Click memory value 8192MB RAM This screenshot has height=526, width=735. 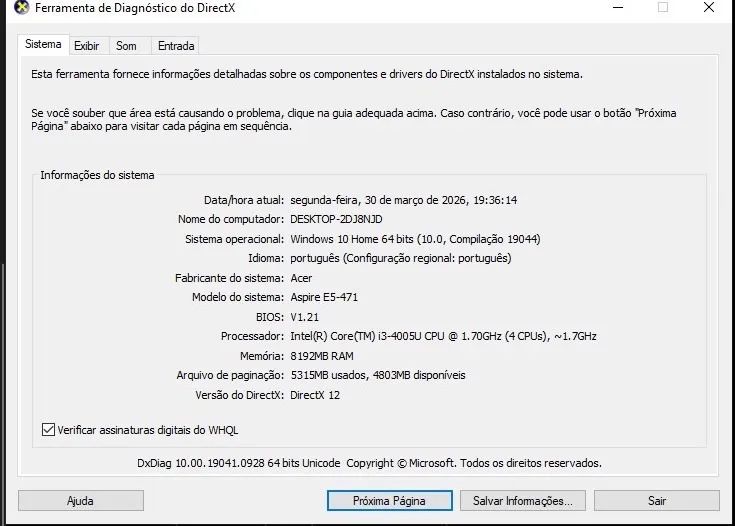[x=322, y=356]
